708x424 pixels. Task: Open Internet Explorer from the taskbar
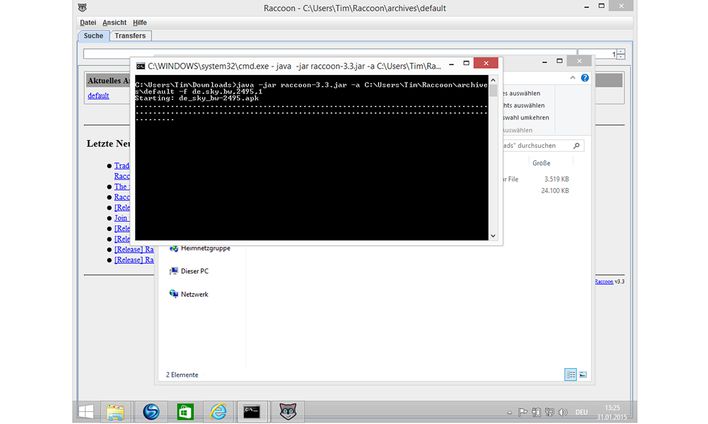(x=219, y=412)
